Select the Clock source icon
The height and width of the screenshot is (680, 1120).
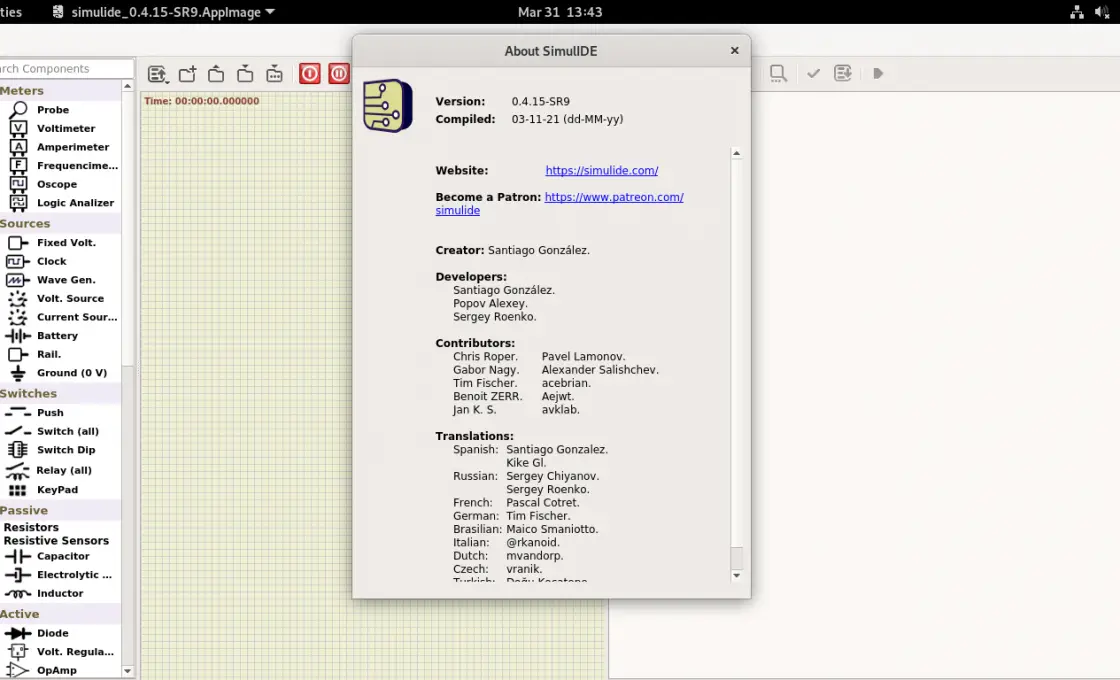tap(18, 261)
